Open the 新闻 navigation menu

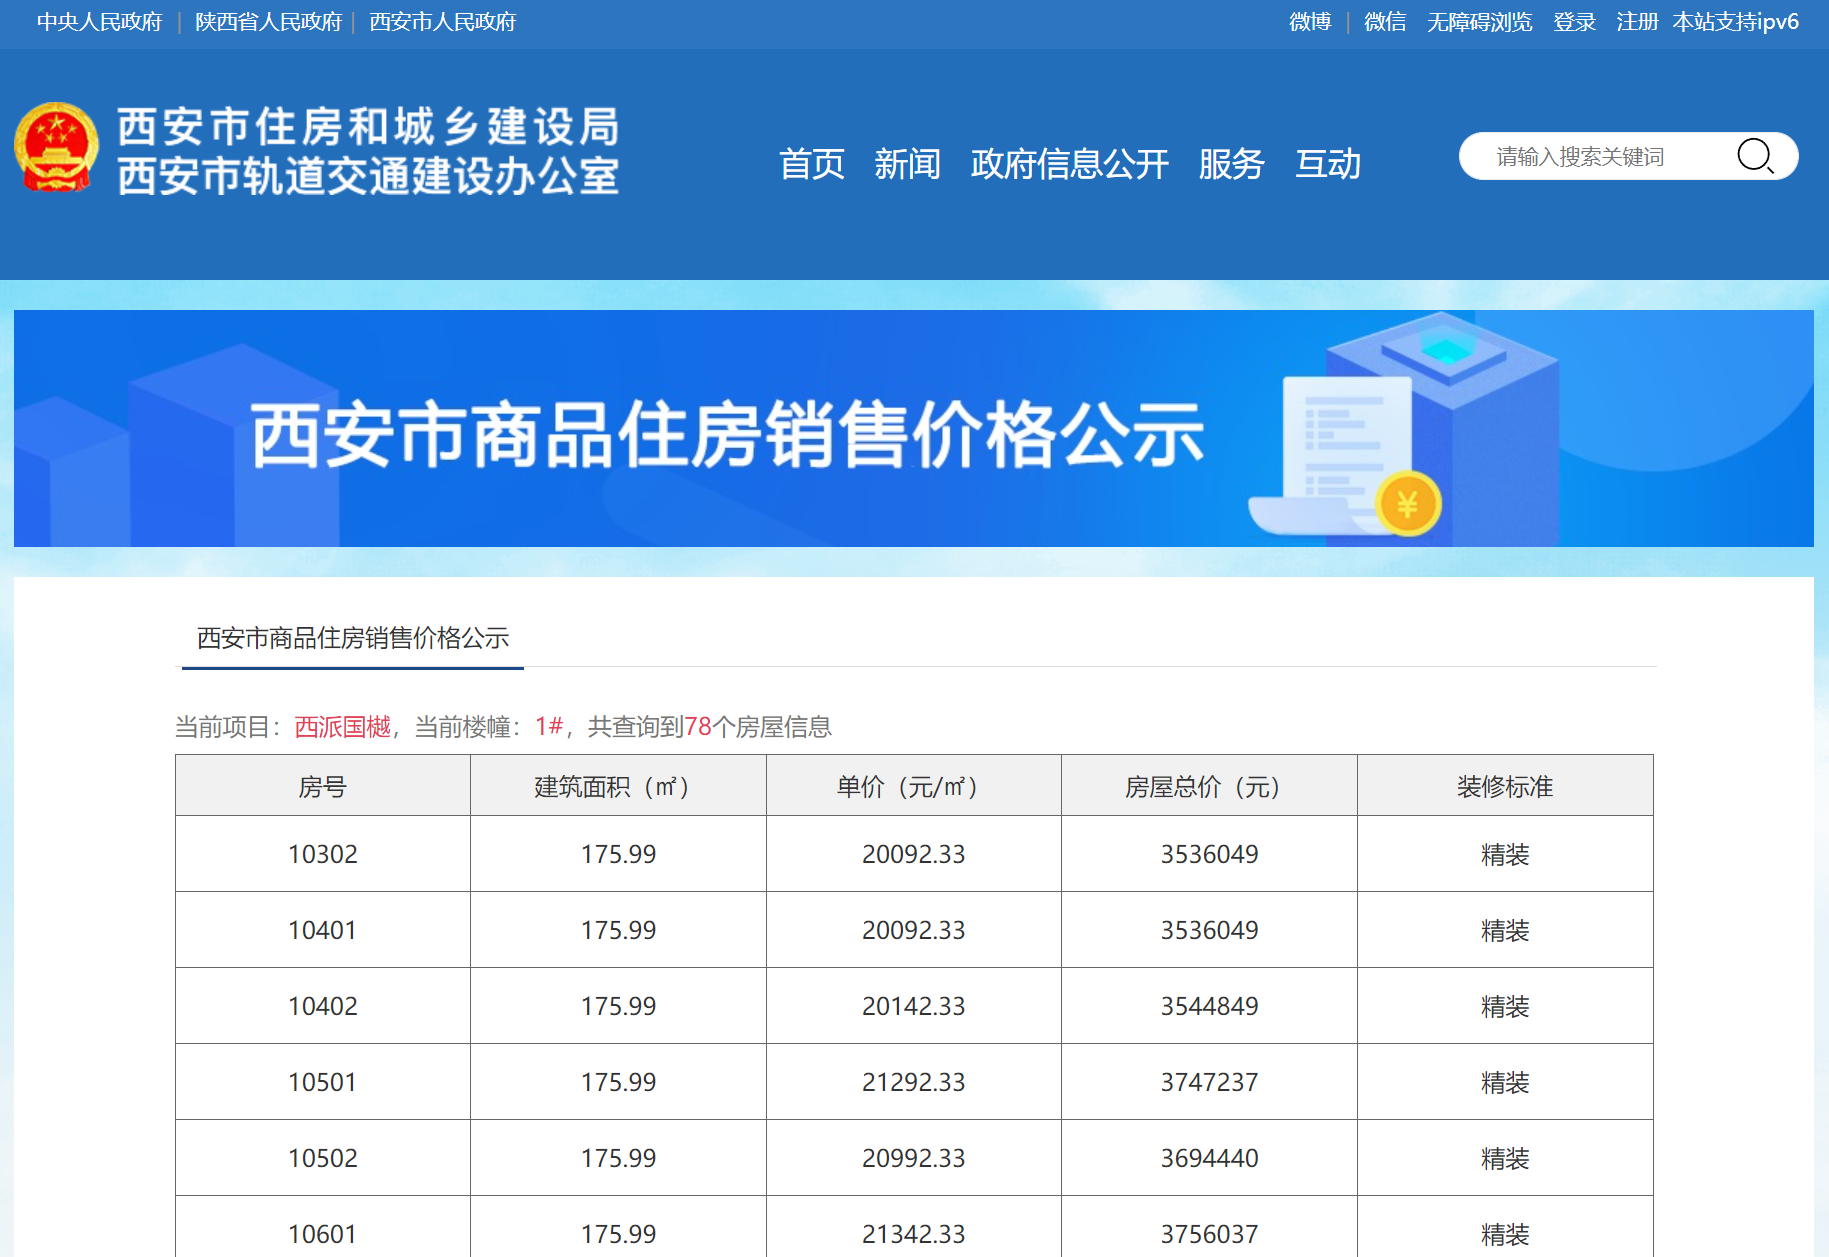tap(907, 164)
